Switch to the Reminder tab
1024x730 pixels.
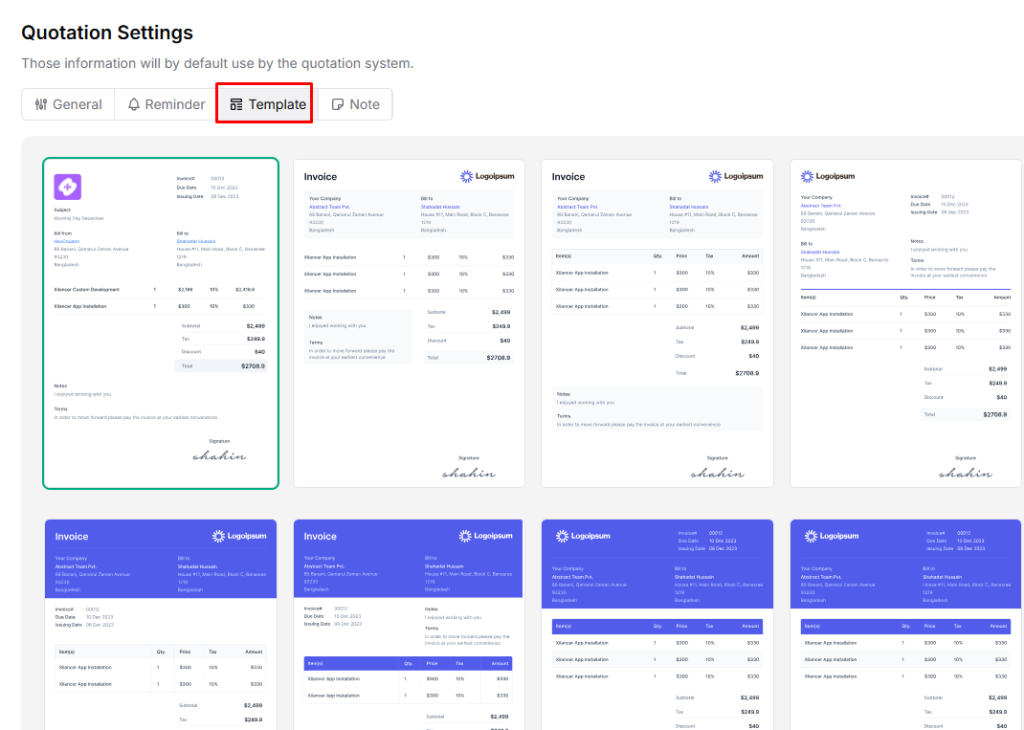pos(165,104)
